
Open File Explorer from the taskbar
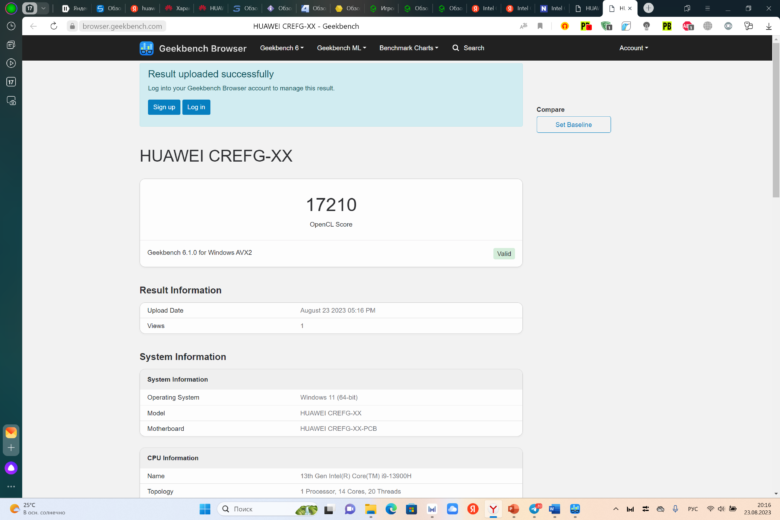pos(371,509)
